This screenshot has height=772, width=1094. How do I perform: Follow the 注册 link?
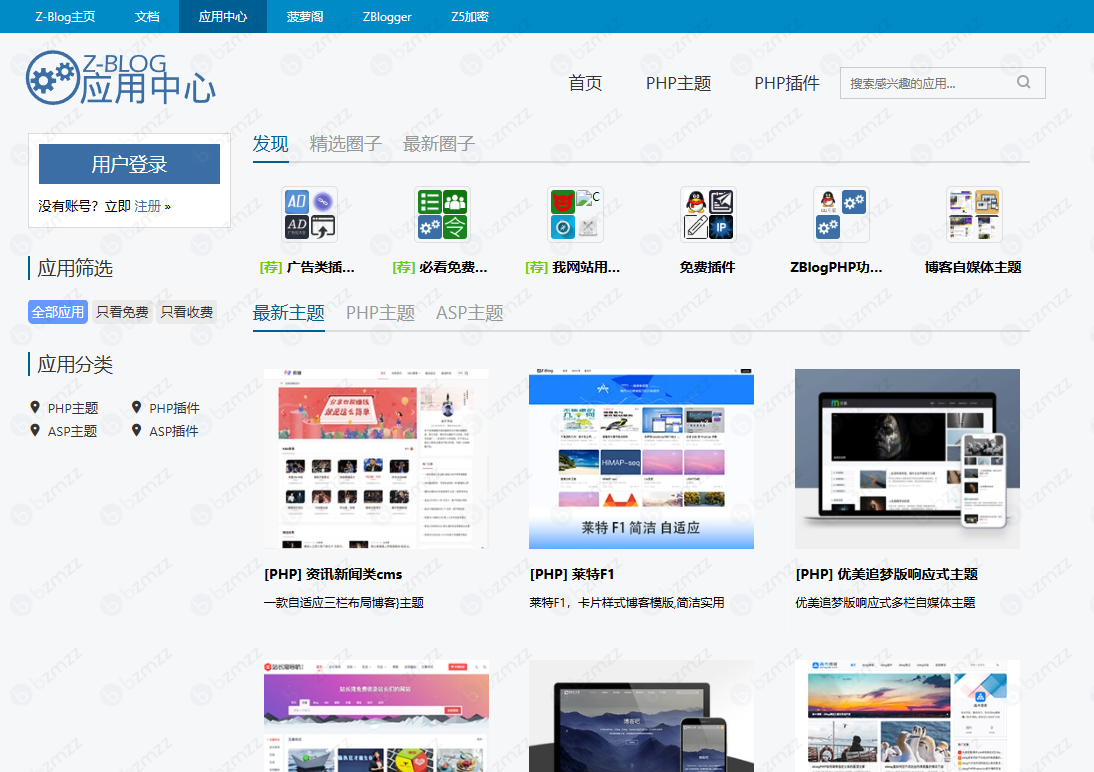[147, 206]
